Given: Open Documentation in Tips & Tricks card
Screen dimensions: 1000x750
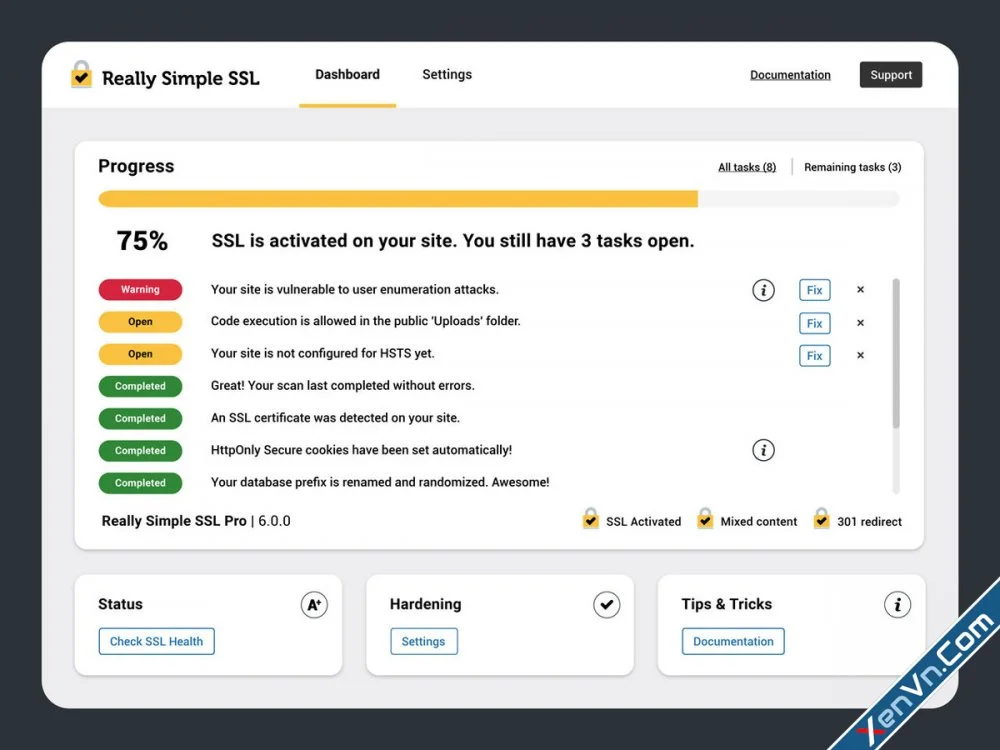Looking at the screenshot, I should coord(733,642).
